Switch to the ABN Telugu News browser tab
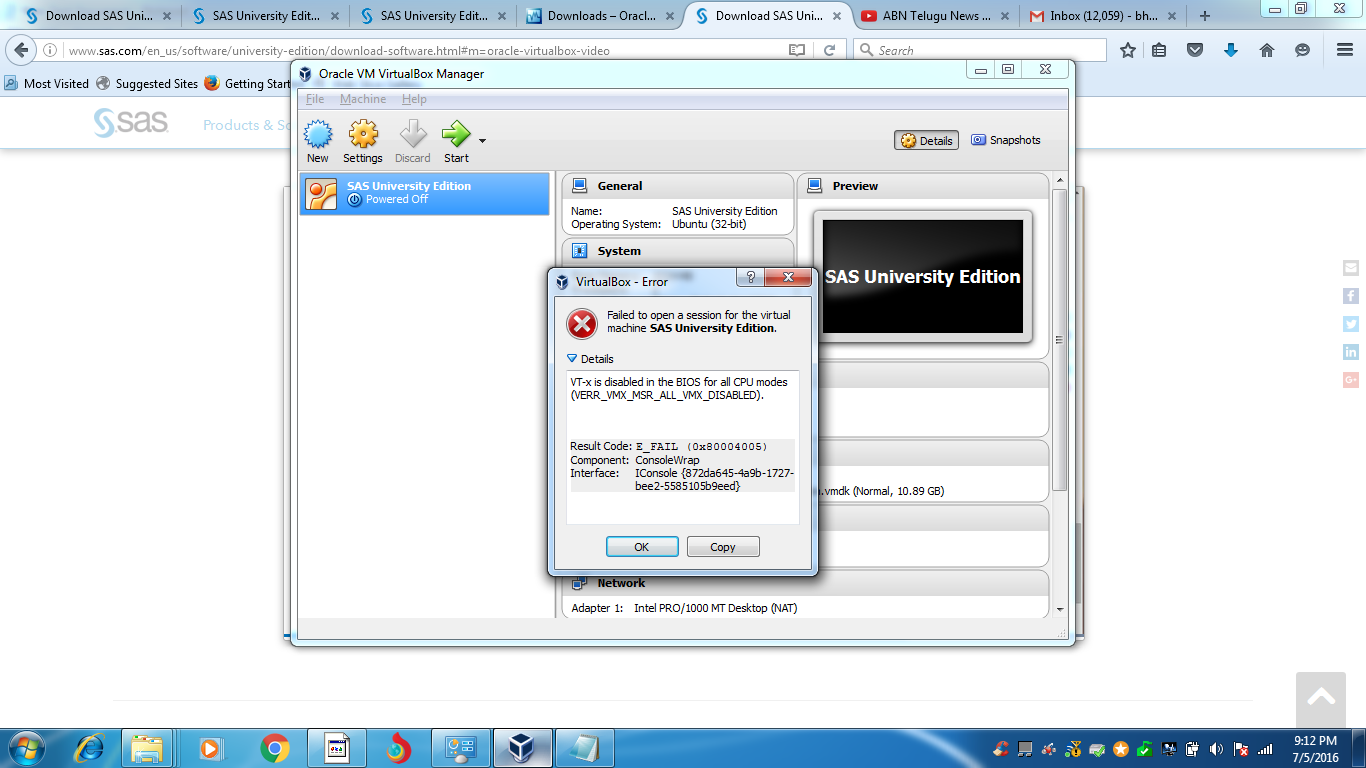 pyautogui.click(x=936, y=16)
